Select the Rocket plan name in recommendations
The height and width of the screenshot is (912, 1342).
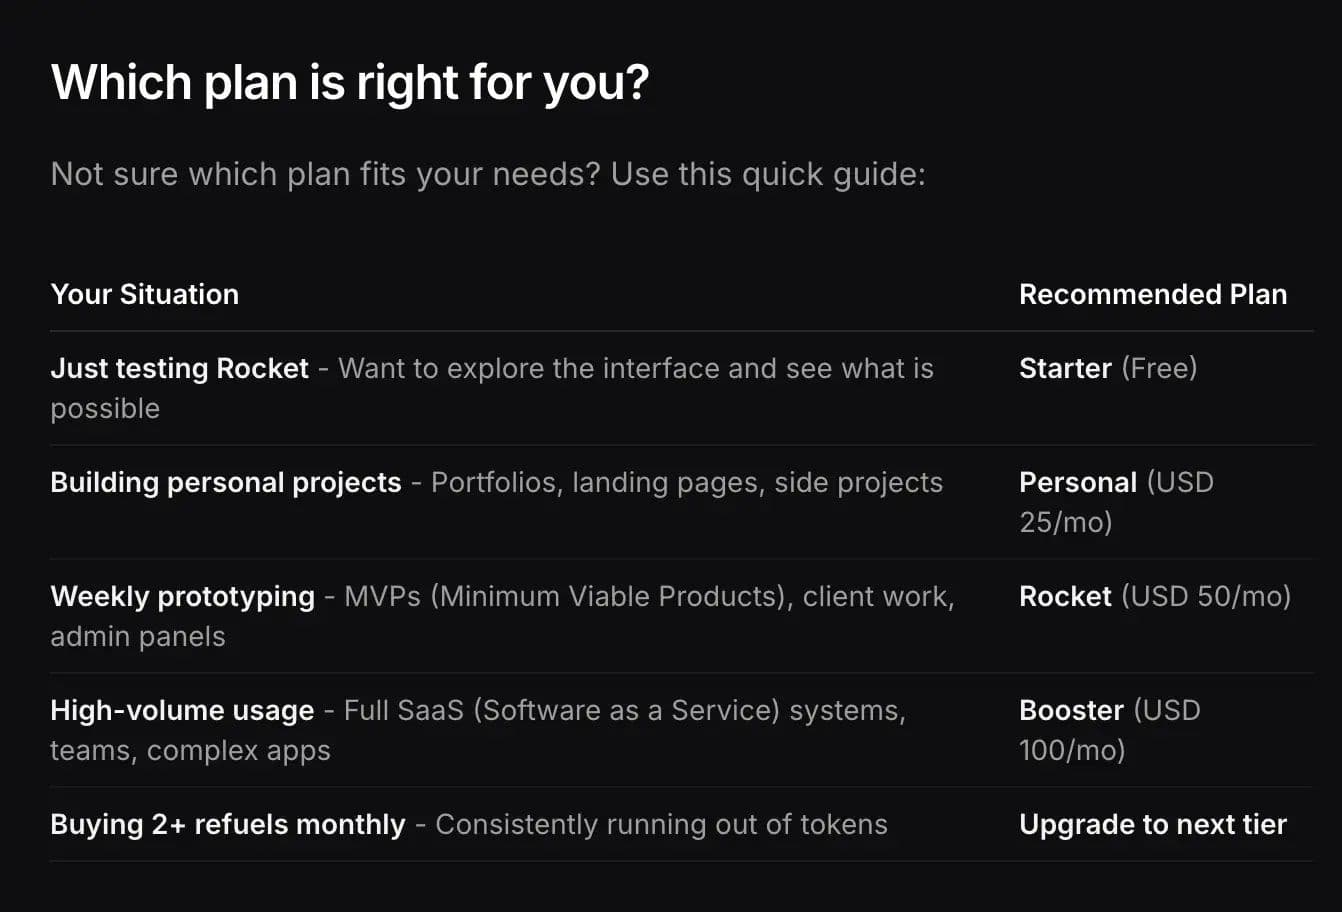tap(1065, 596)
